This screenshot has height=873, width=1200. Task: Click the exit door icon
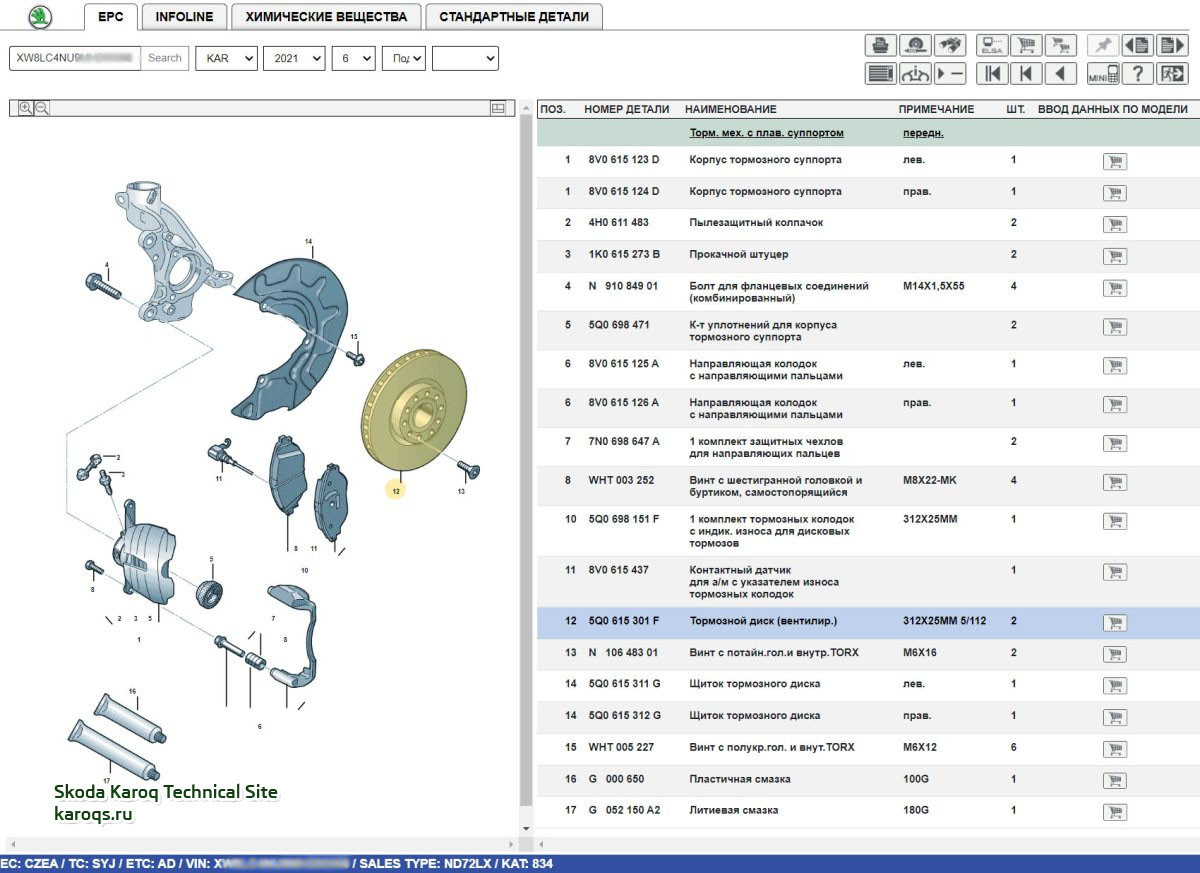[1171, 74]
